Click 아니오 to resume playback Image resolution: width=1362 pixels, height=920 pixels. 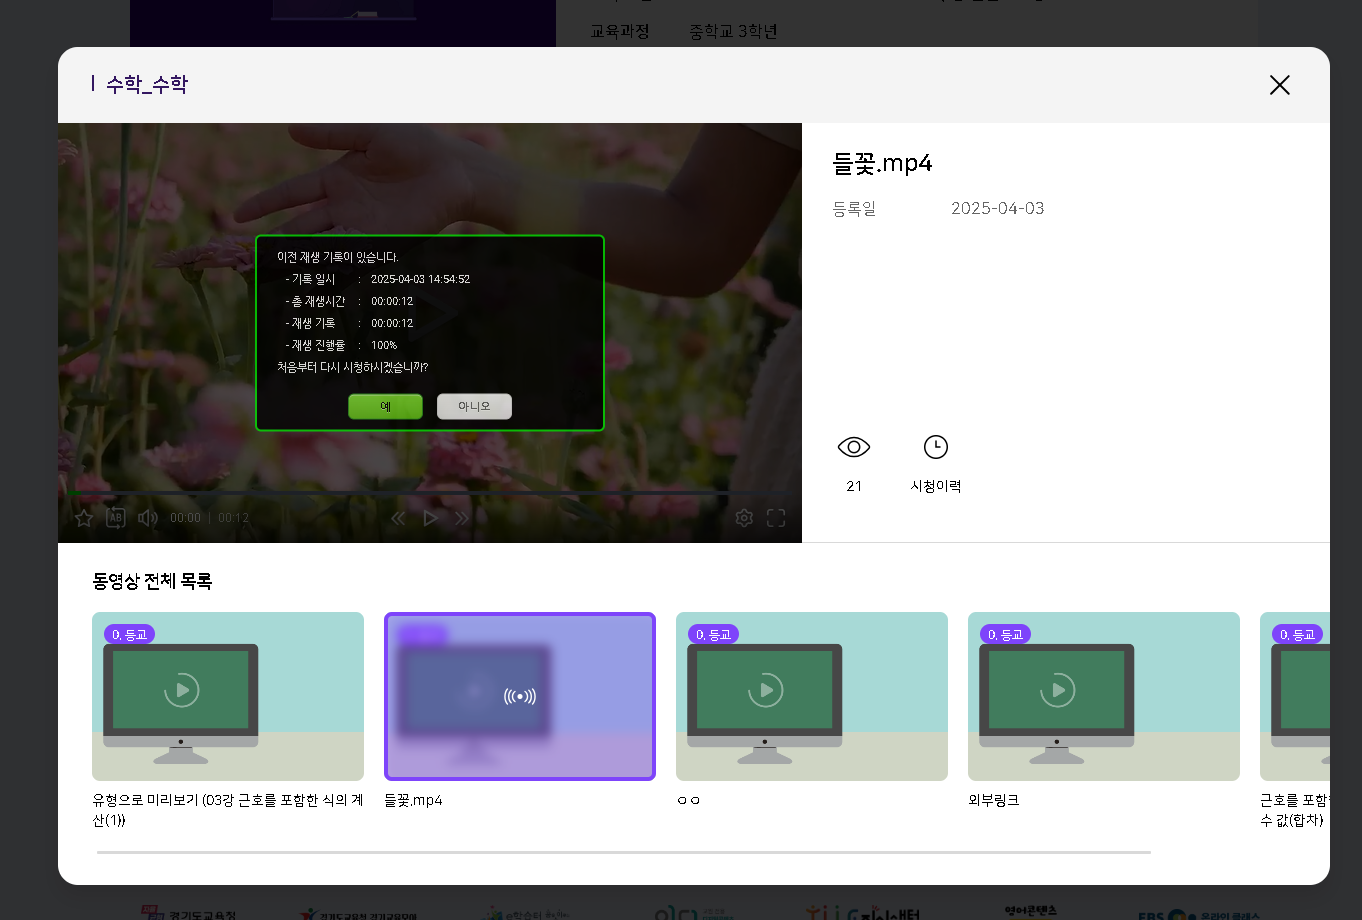click(x=474, y=406)
